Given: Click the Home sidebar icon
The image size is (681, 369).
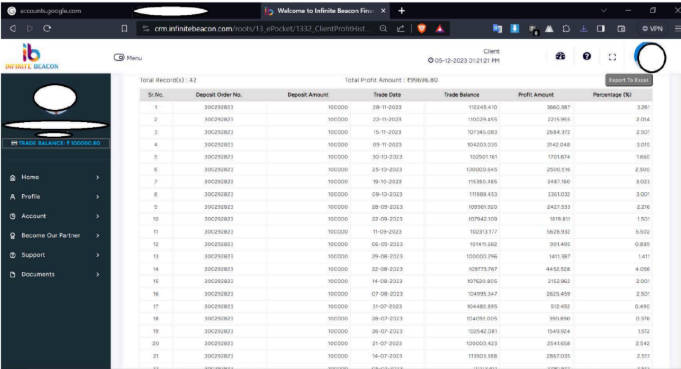Looking at the screenshot, I should [13, 178].
